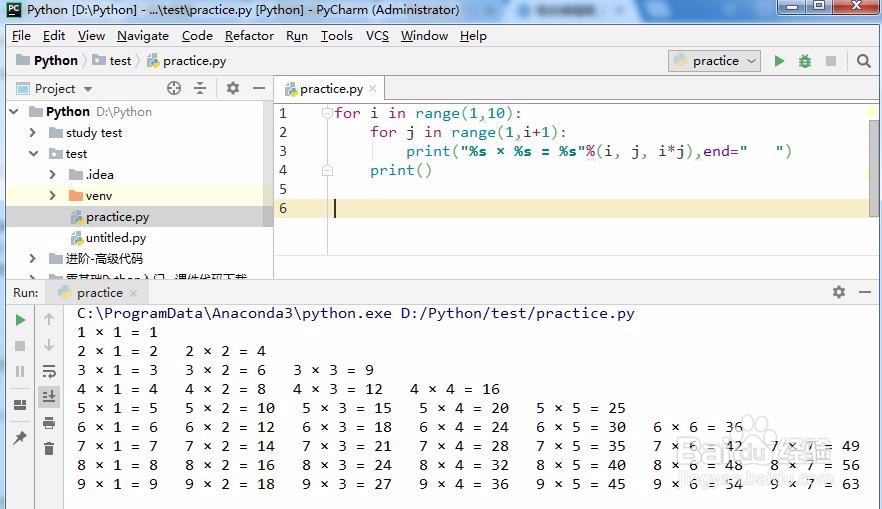Restore layout icon in Run panel
Screen dimensions: 882x509
pos(20,405)
